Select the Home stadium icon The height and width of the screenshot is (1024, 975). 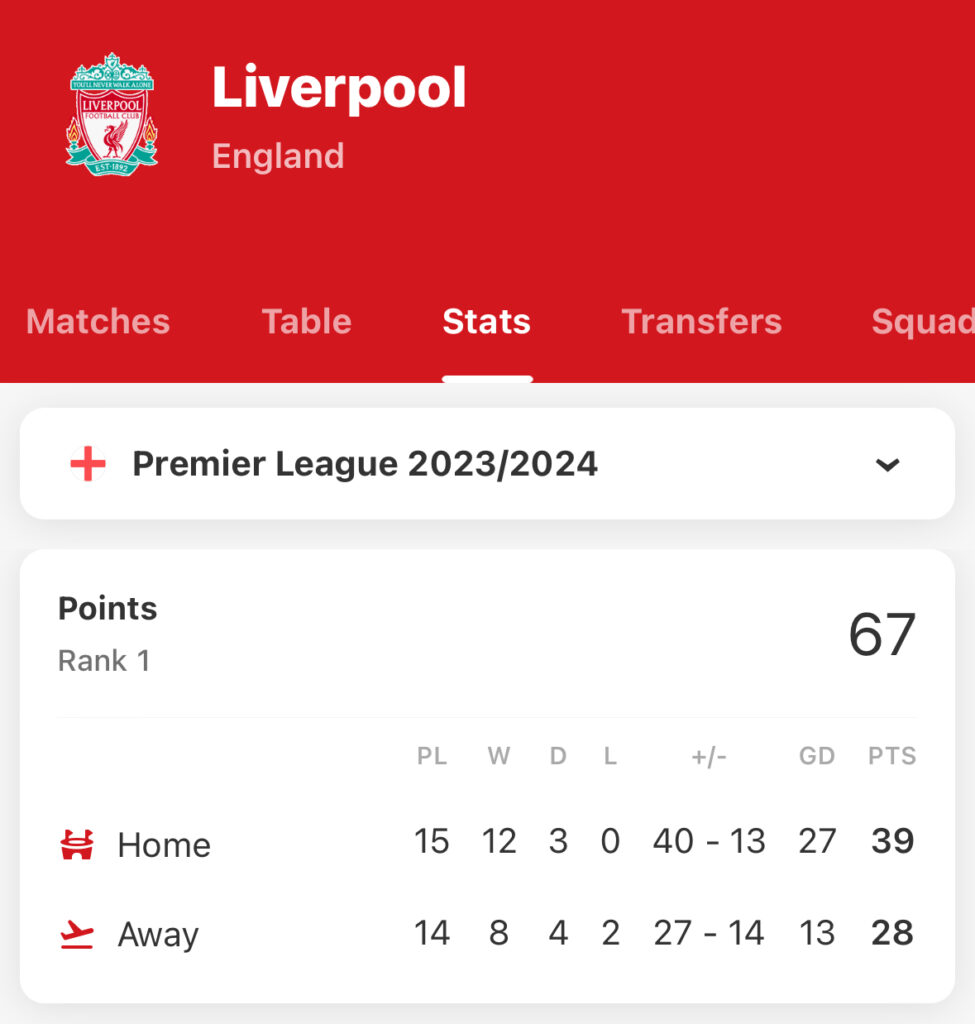77,844
